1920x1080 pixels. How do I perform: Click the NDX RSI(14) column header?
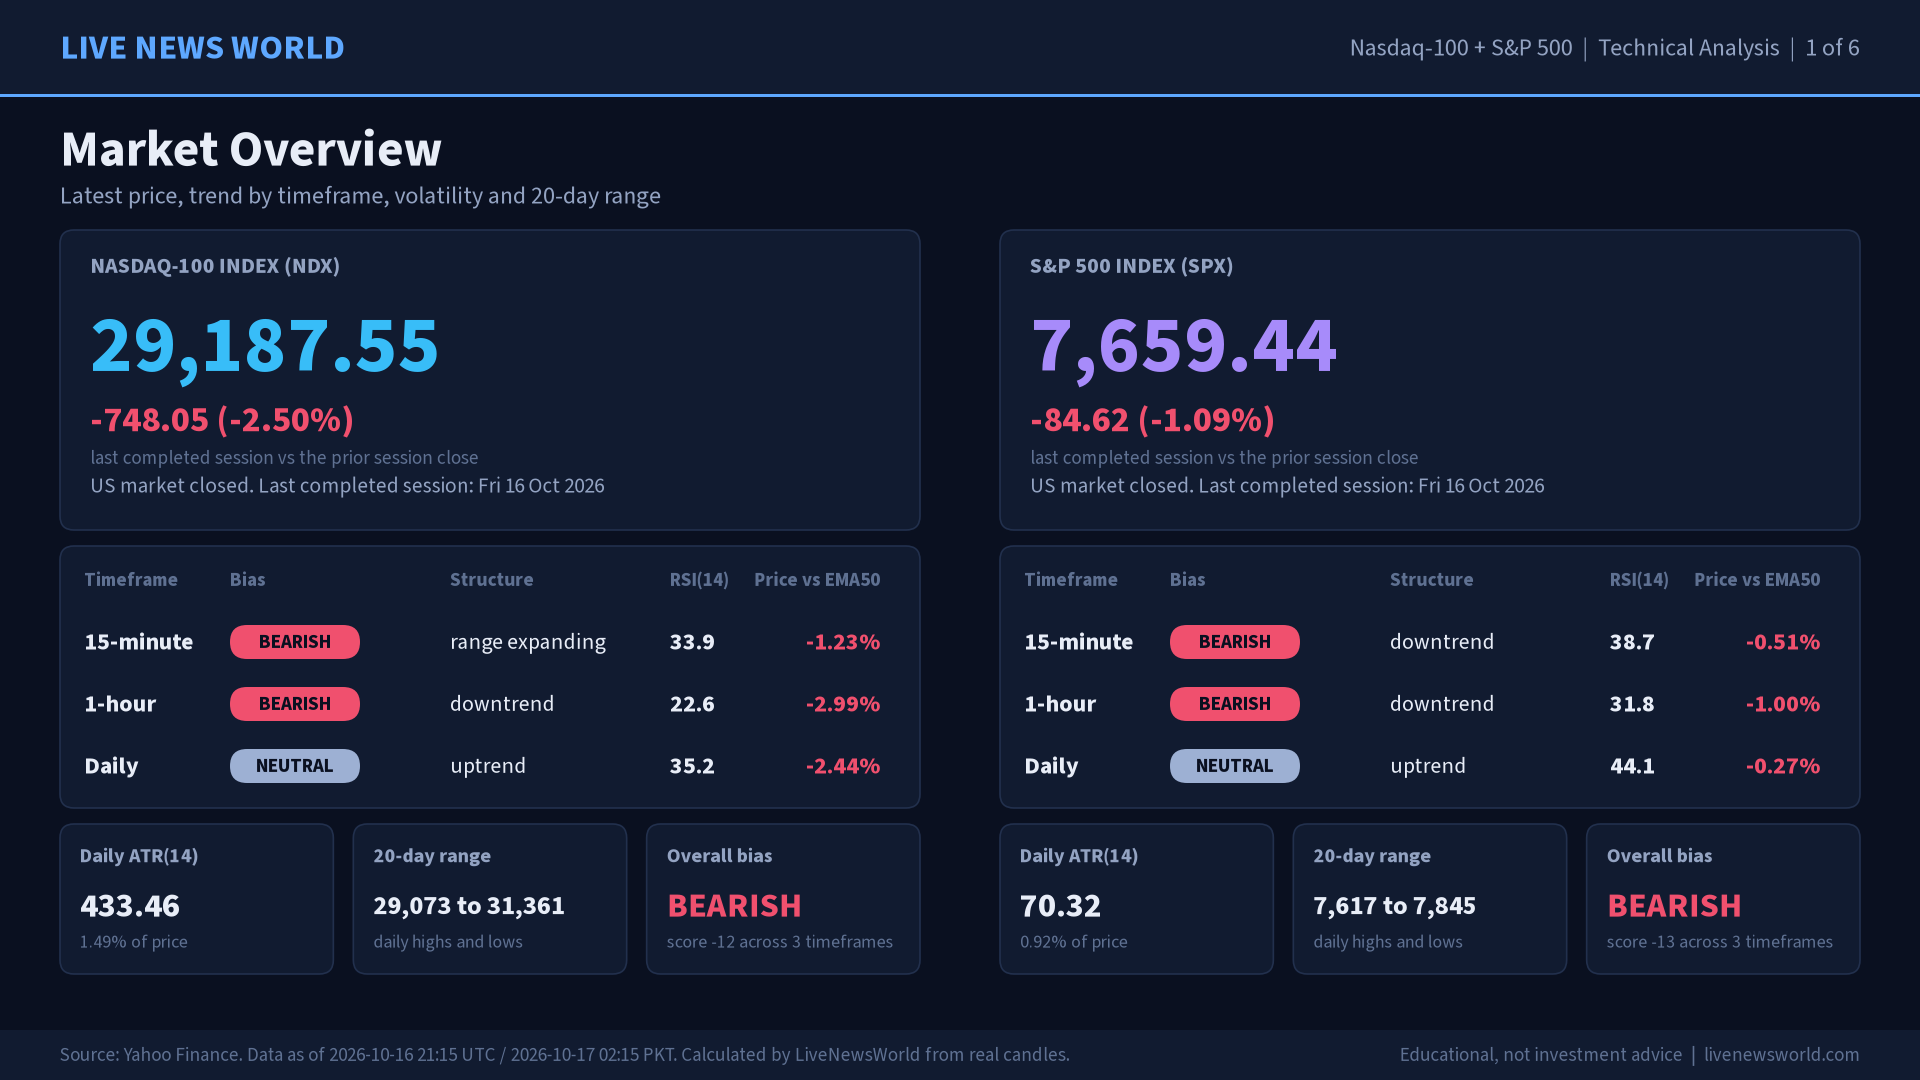click(699, 580)
